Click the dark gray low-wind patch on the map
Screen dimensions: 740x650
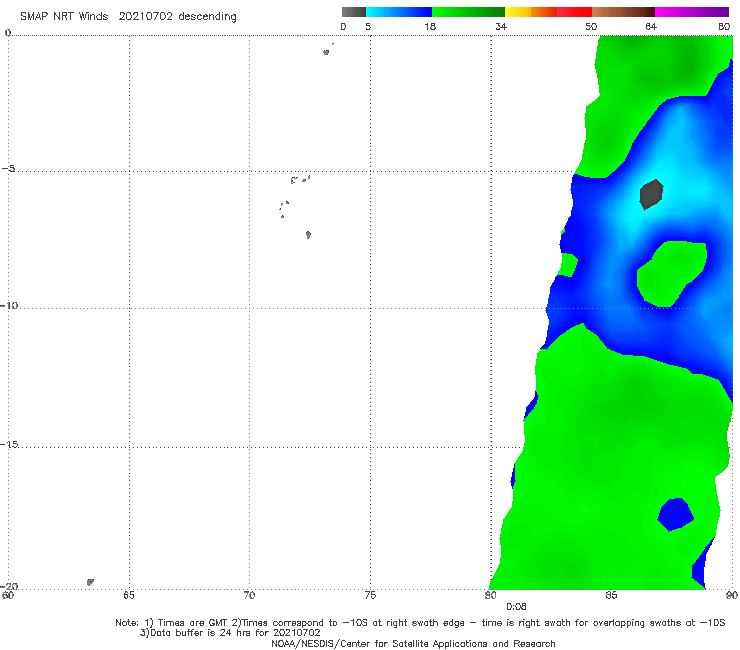[x=651, y=194]
